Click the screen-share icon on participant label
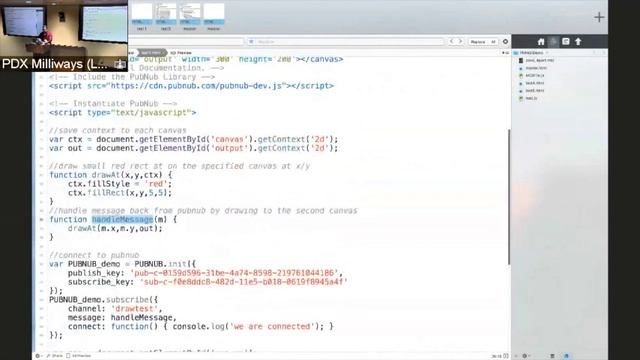 [119, 64]
